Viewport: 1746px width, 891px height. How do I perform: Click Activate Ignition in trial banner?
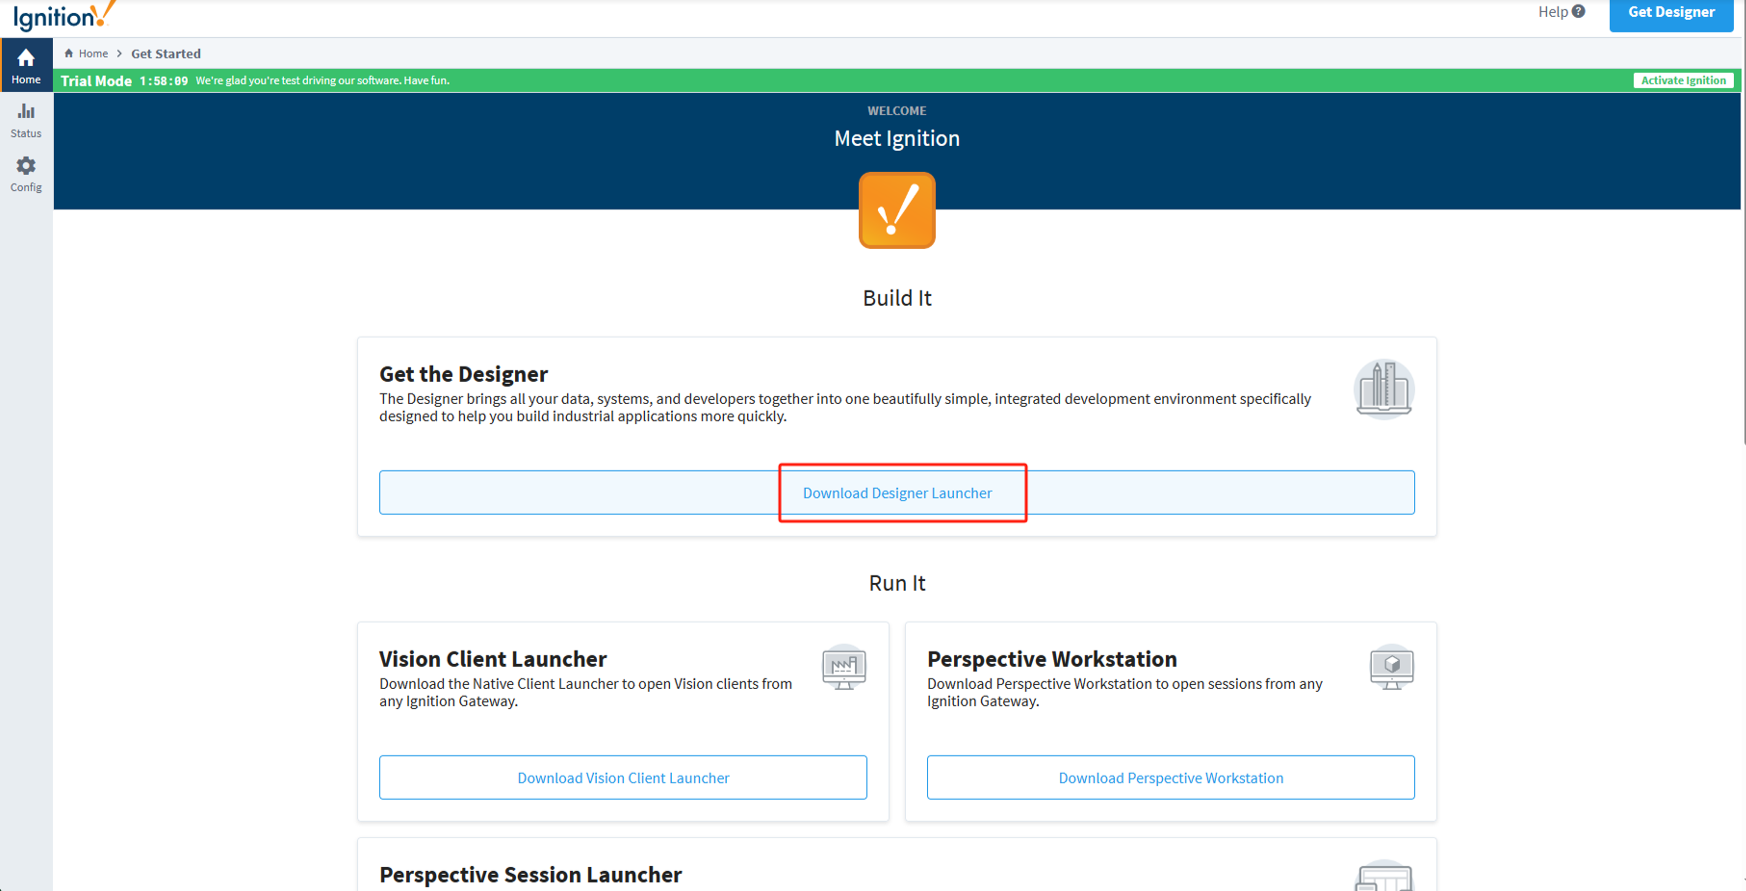(1683, 80)
